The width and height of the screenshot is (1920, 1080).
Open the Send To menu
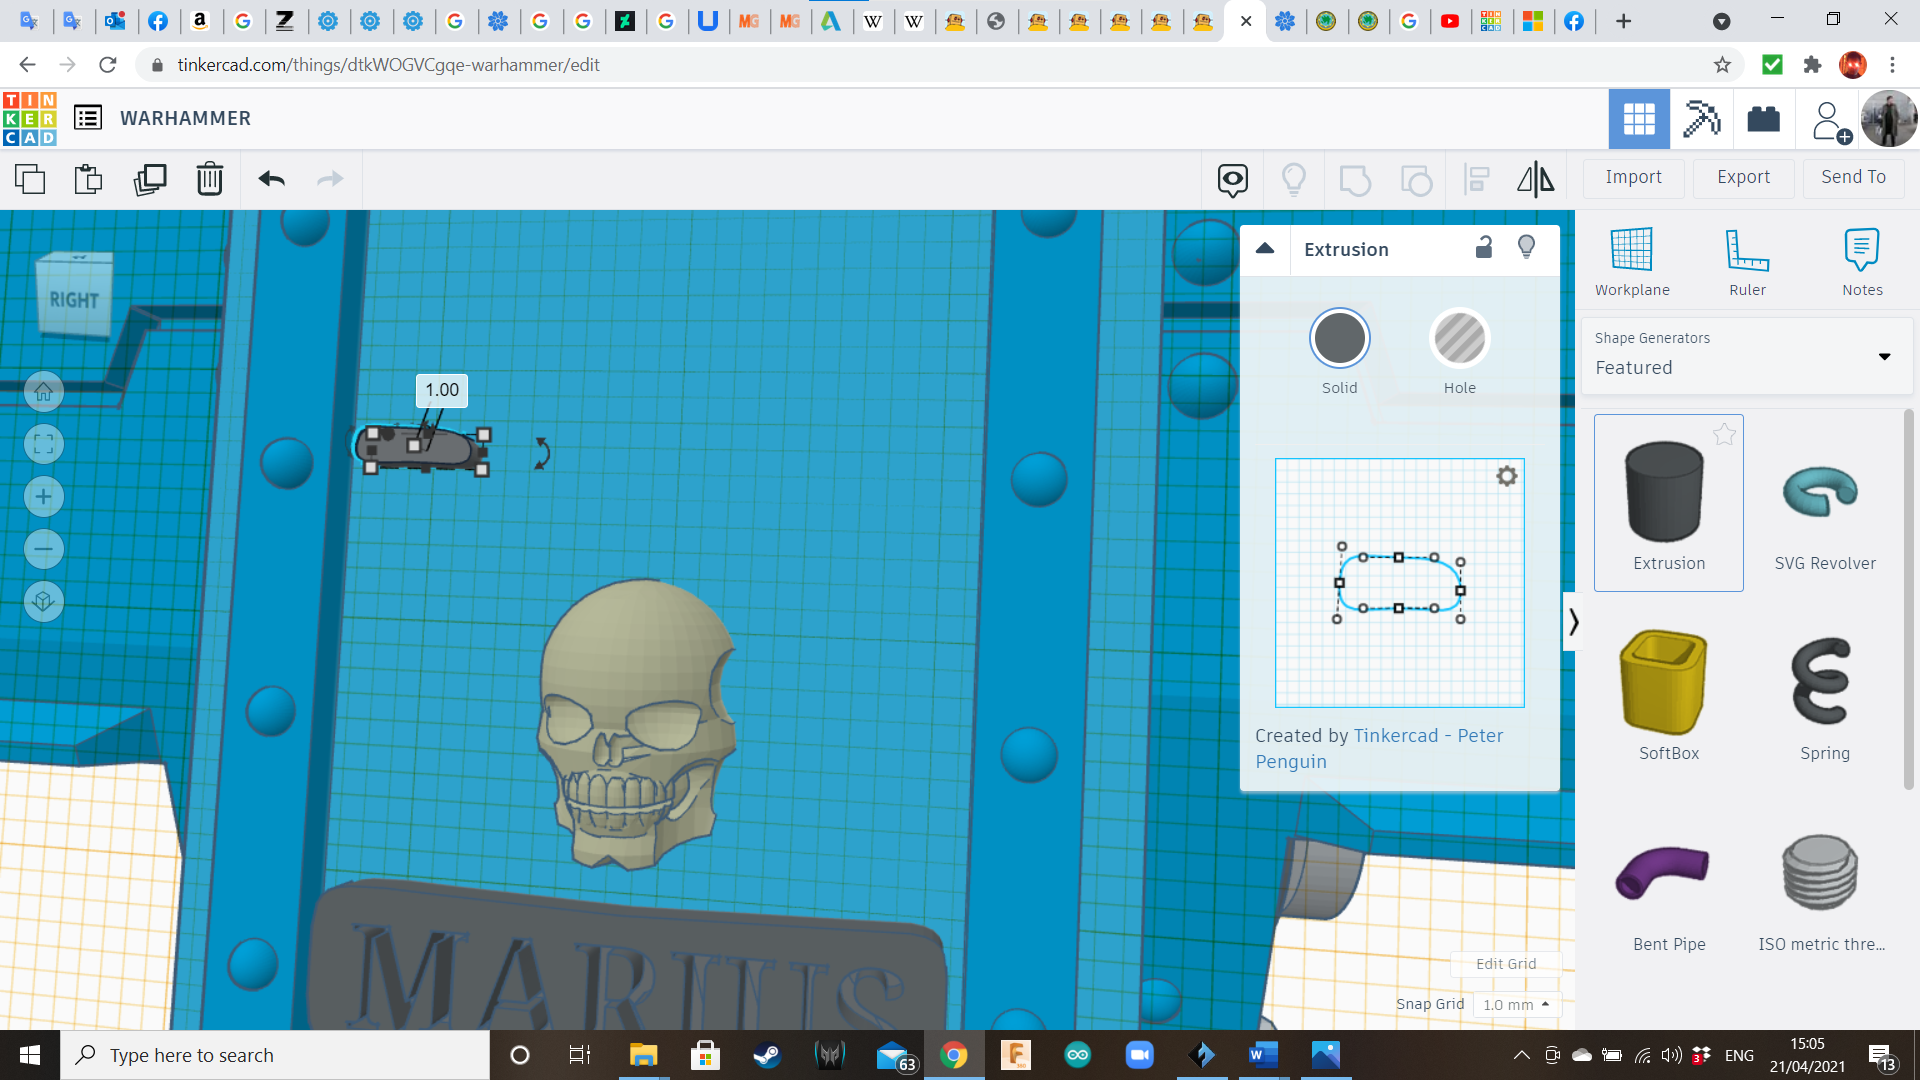pos(1853,177)
